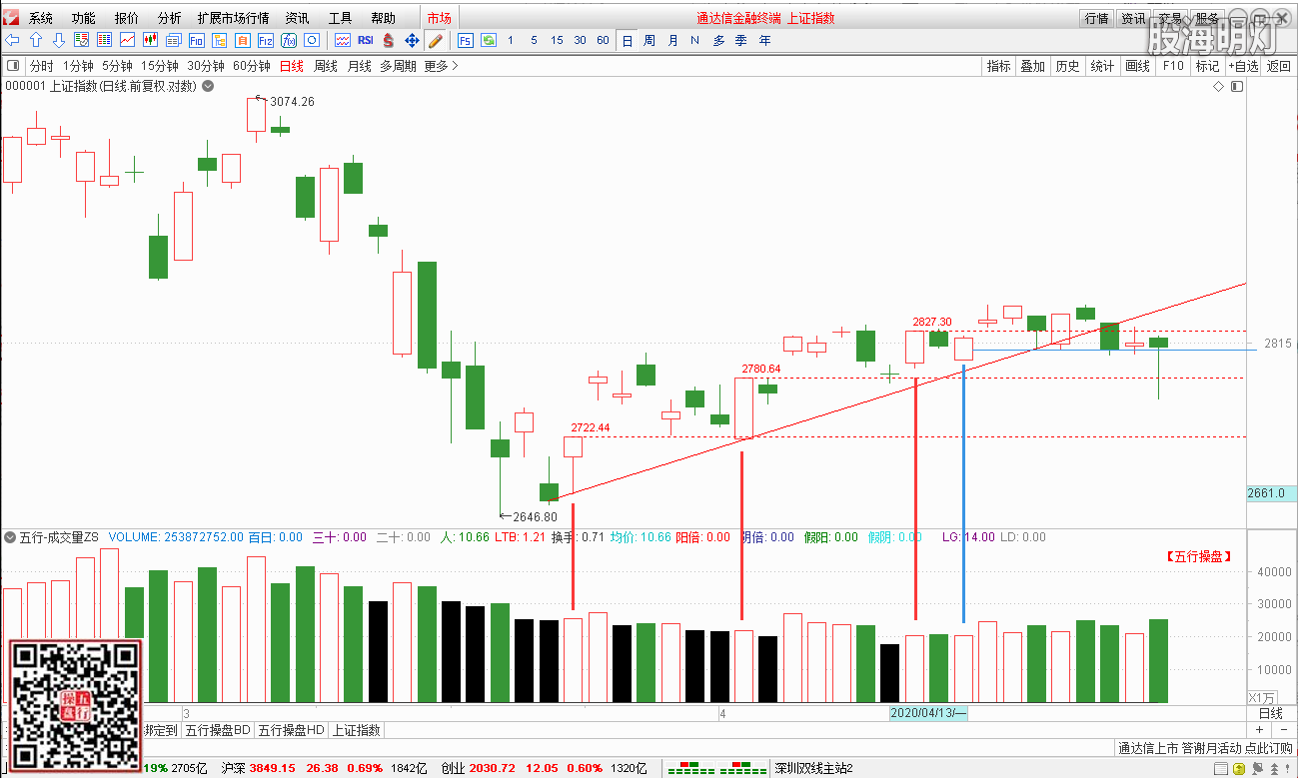The height and width of the screenshot is (778, 1298).
Task: Open the f(x) formula icon
Action: tap(288, 41)
